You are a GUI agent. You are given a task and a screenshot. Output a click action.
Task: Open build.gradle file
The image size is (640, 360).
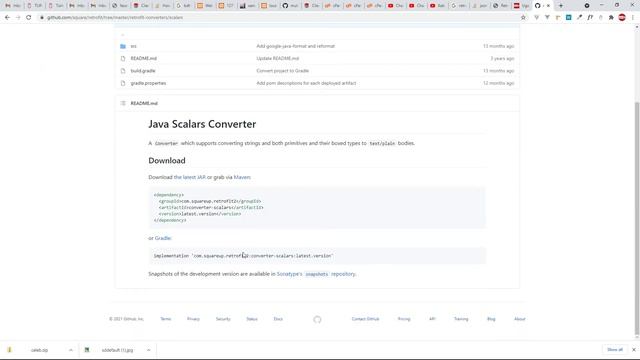tap(143, 71)
